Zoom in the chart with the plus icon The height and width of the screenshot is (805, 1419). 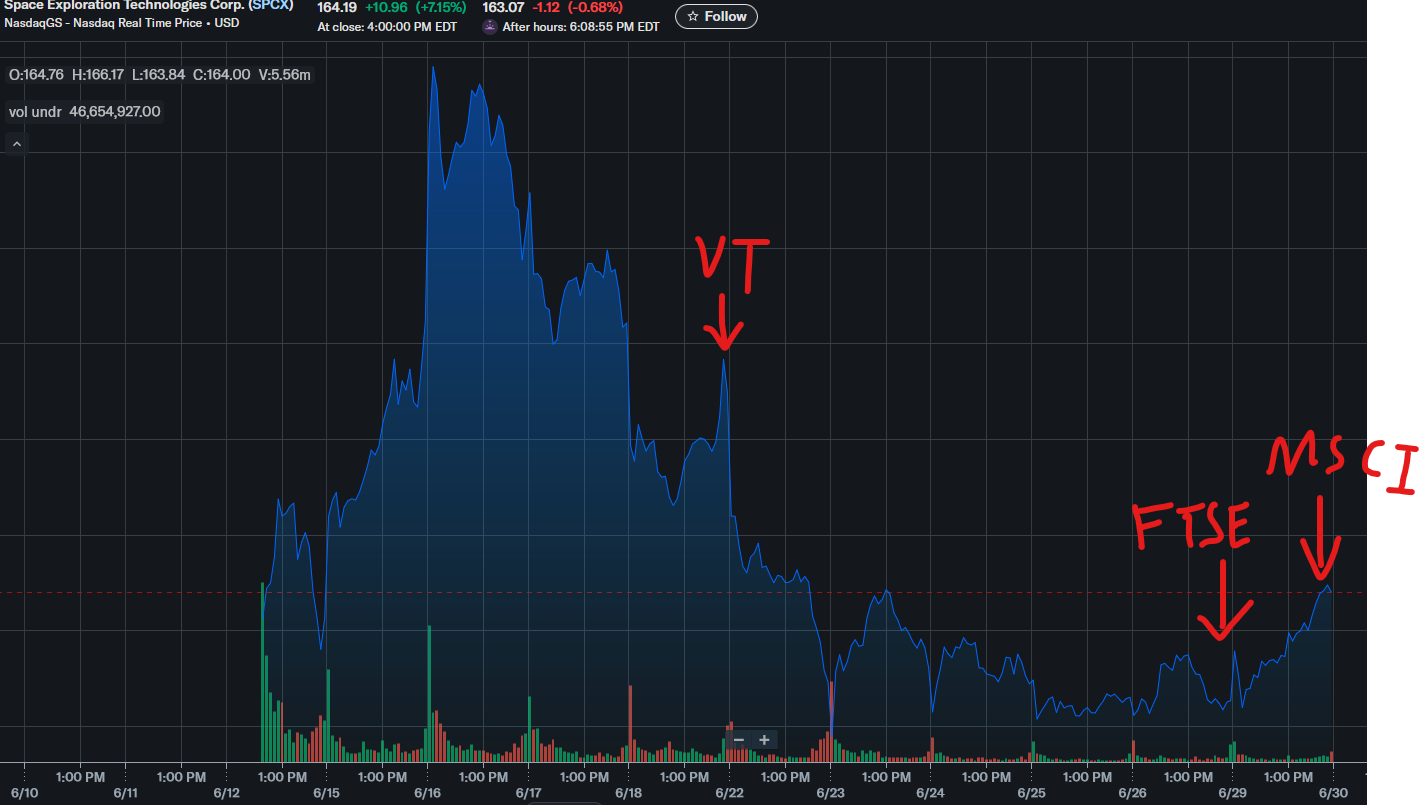click(764, 740)
